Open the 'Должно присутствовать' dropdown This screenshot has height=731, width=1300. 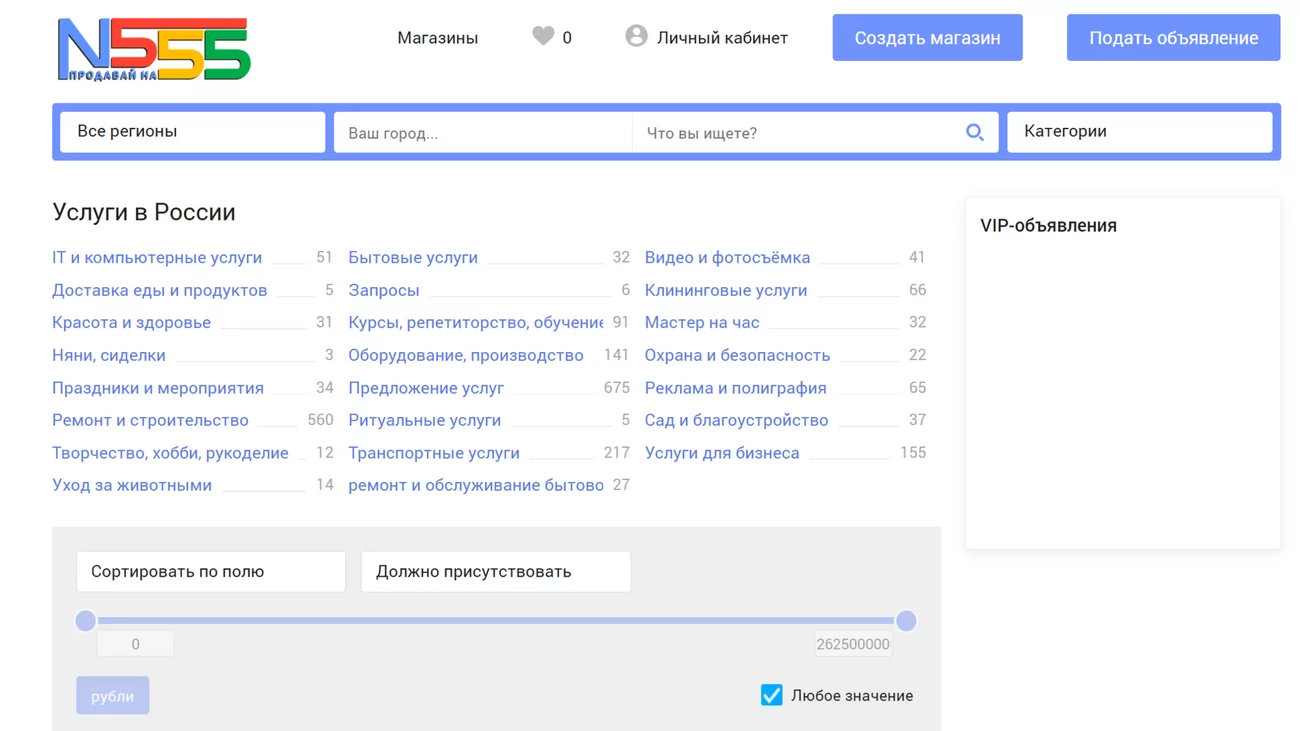[x=495, y=572]
